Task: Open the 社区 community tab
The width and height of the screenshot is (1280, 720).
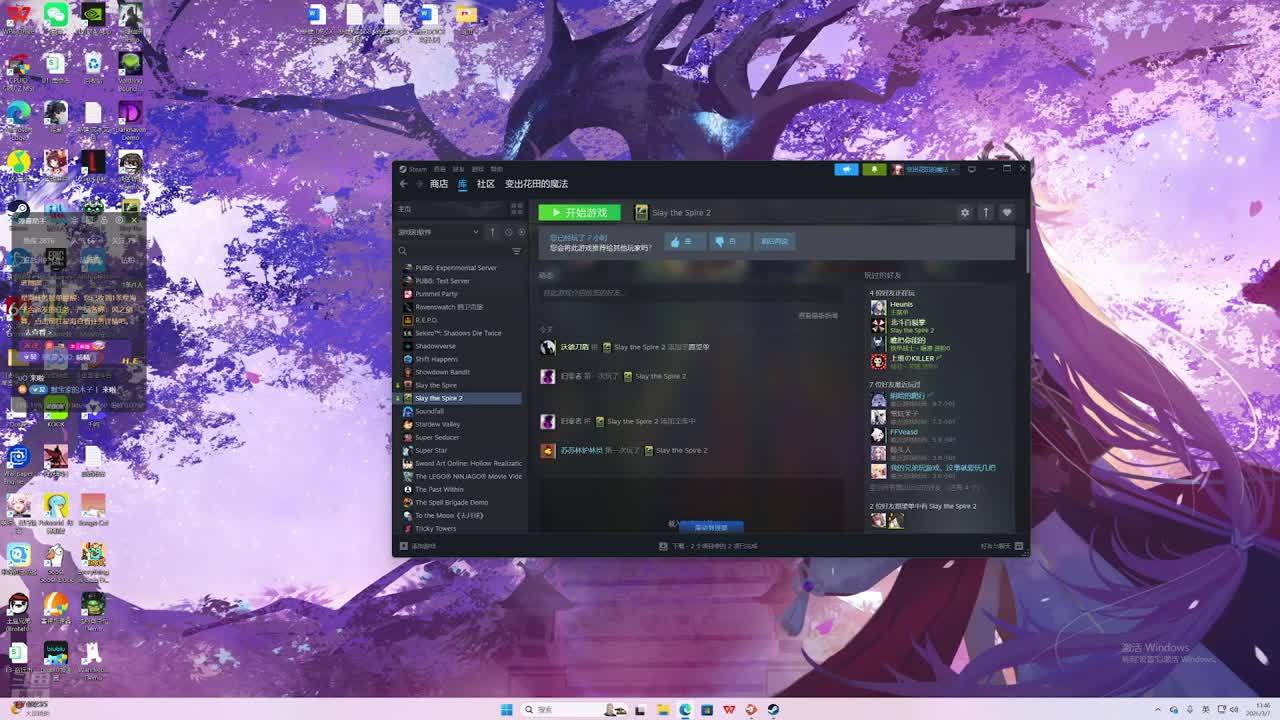Action: tap(486, 184)
